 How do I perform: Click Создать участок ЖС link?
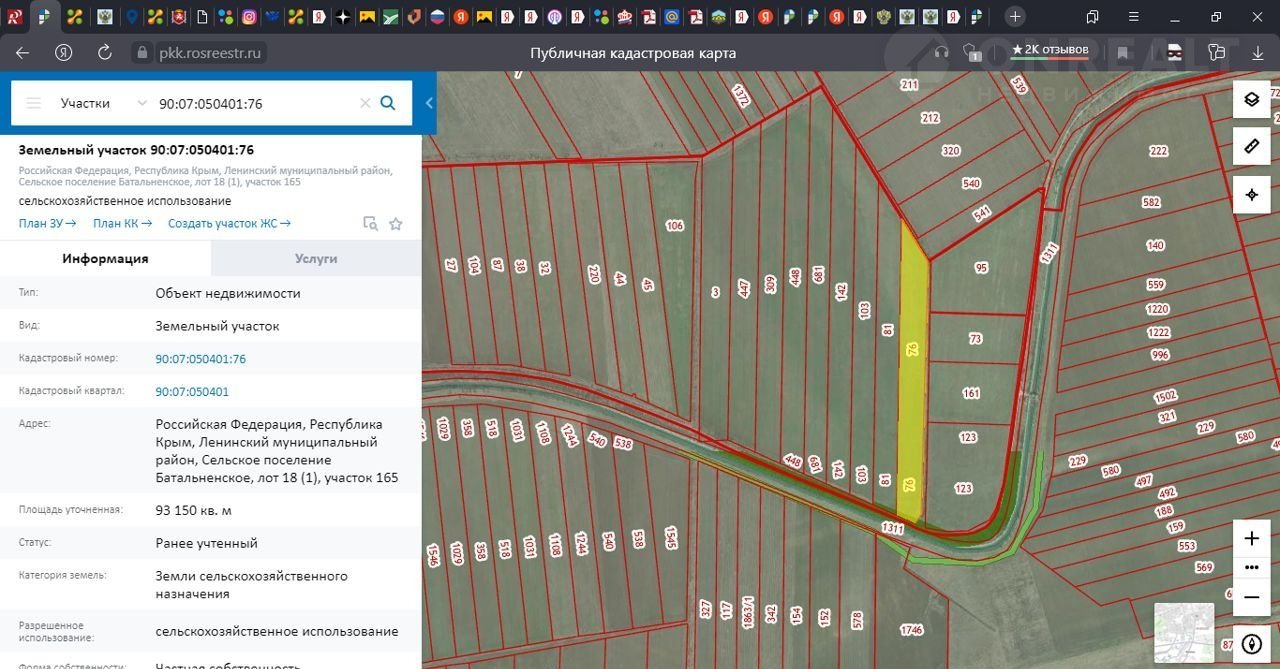[229, 224]
